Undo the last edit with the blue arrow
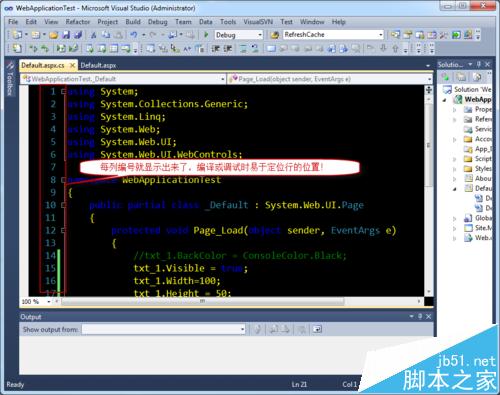Viewport: 500px width, 395px height. point(134,35)
